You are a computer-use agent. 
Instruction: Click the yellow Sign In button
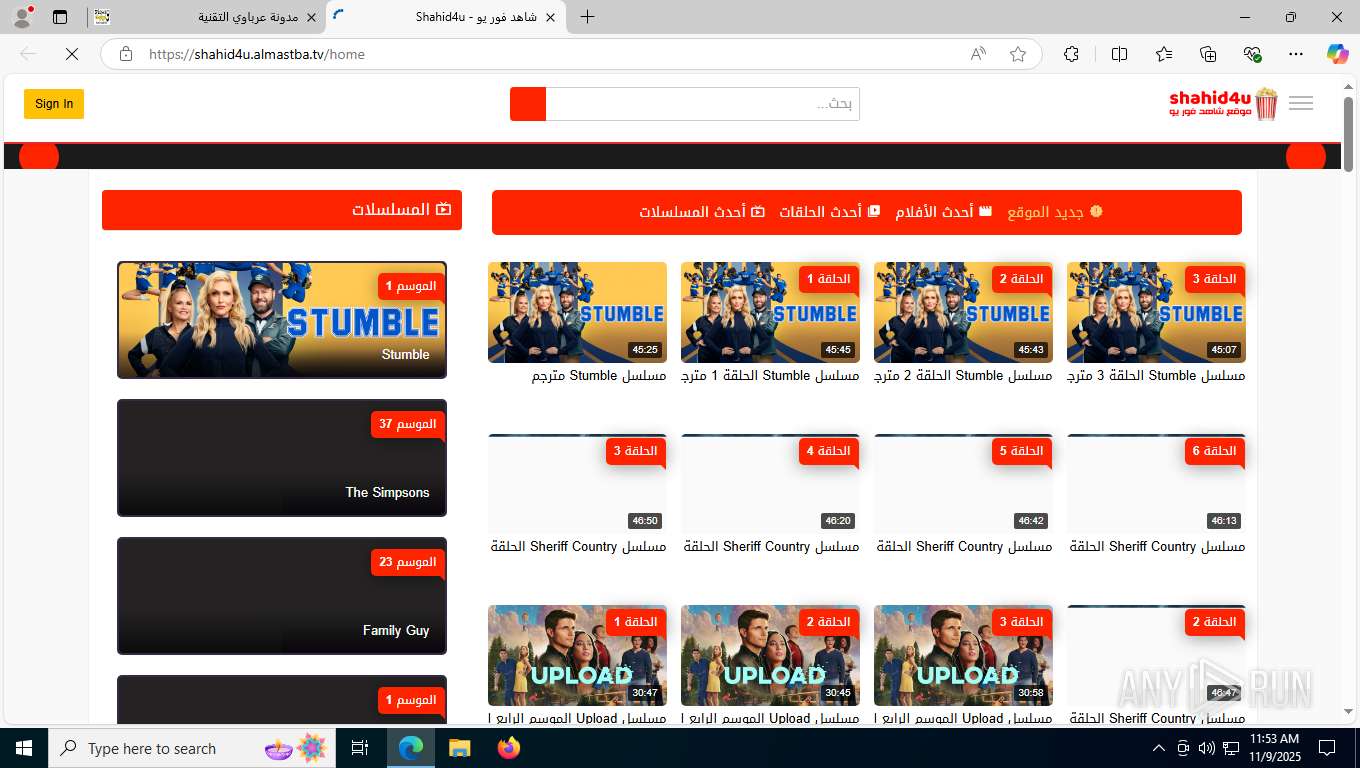pyautogui.click(x=54, y=104)
